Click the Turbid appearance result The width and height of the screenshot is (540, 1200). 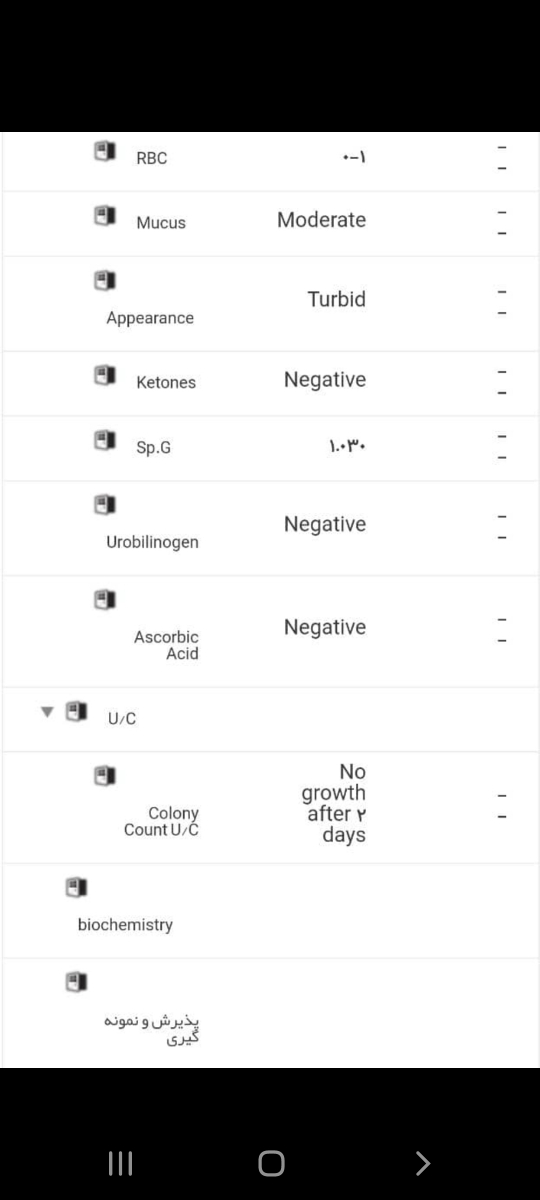click(337, 299)
